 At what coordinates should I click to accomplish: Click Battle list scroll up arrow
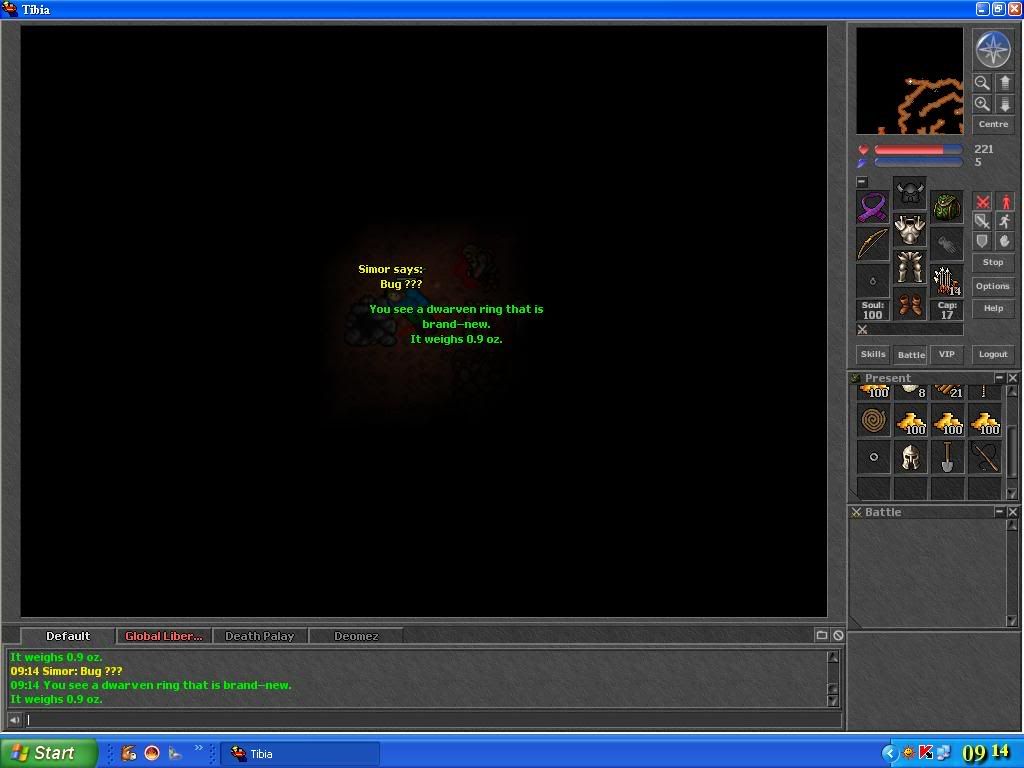pos(1012,526)
